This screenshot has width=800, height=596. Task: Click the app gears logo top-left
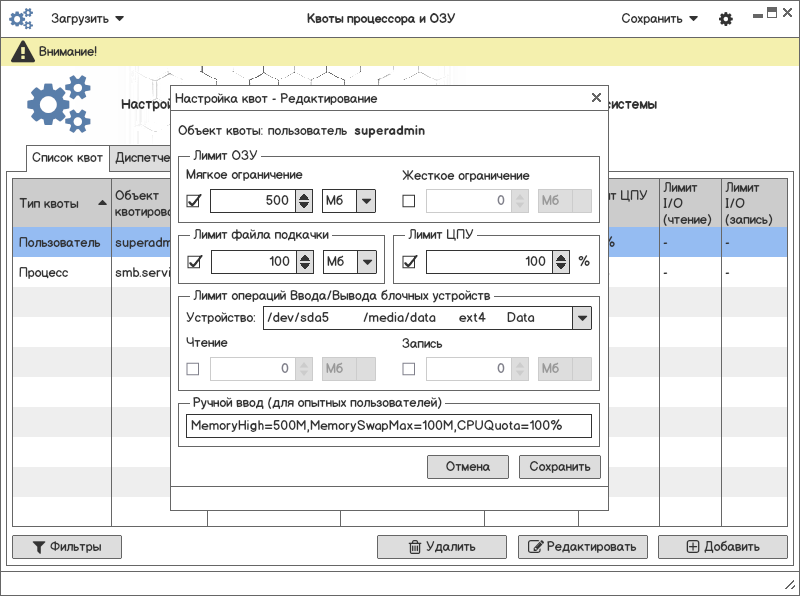pyautogui.click(x=21, y=19)
